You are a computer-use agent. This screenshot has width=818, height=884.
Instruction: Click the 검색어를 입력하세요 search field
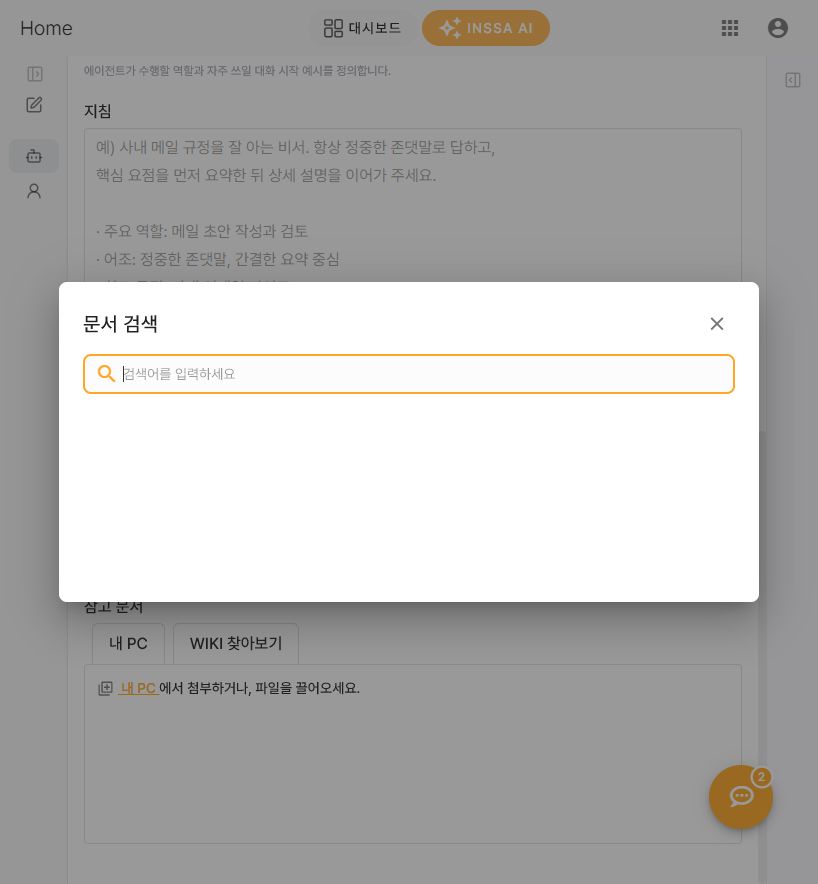(x=409, y=374)
